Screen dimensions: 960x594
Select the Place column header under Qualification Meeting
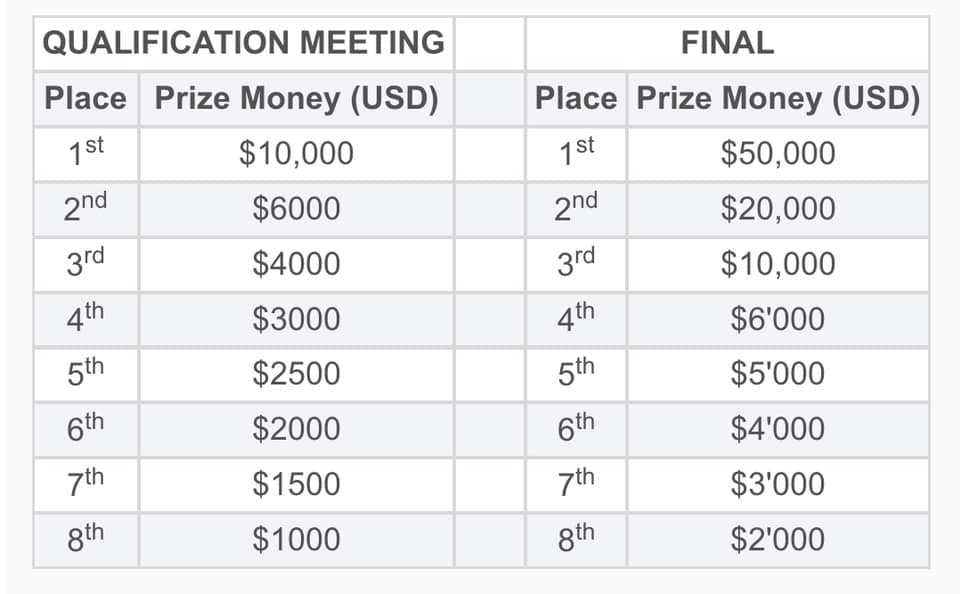pyautogui.click(x=86, y=99)
